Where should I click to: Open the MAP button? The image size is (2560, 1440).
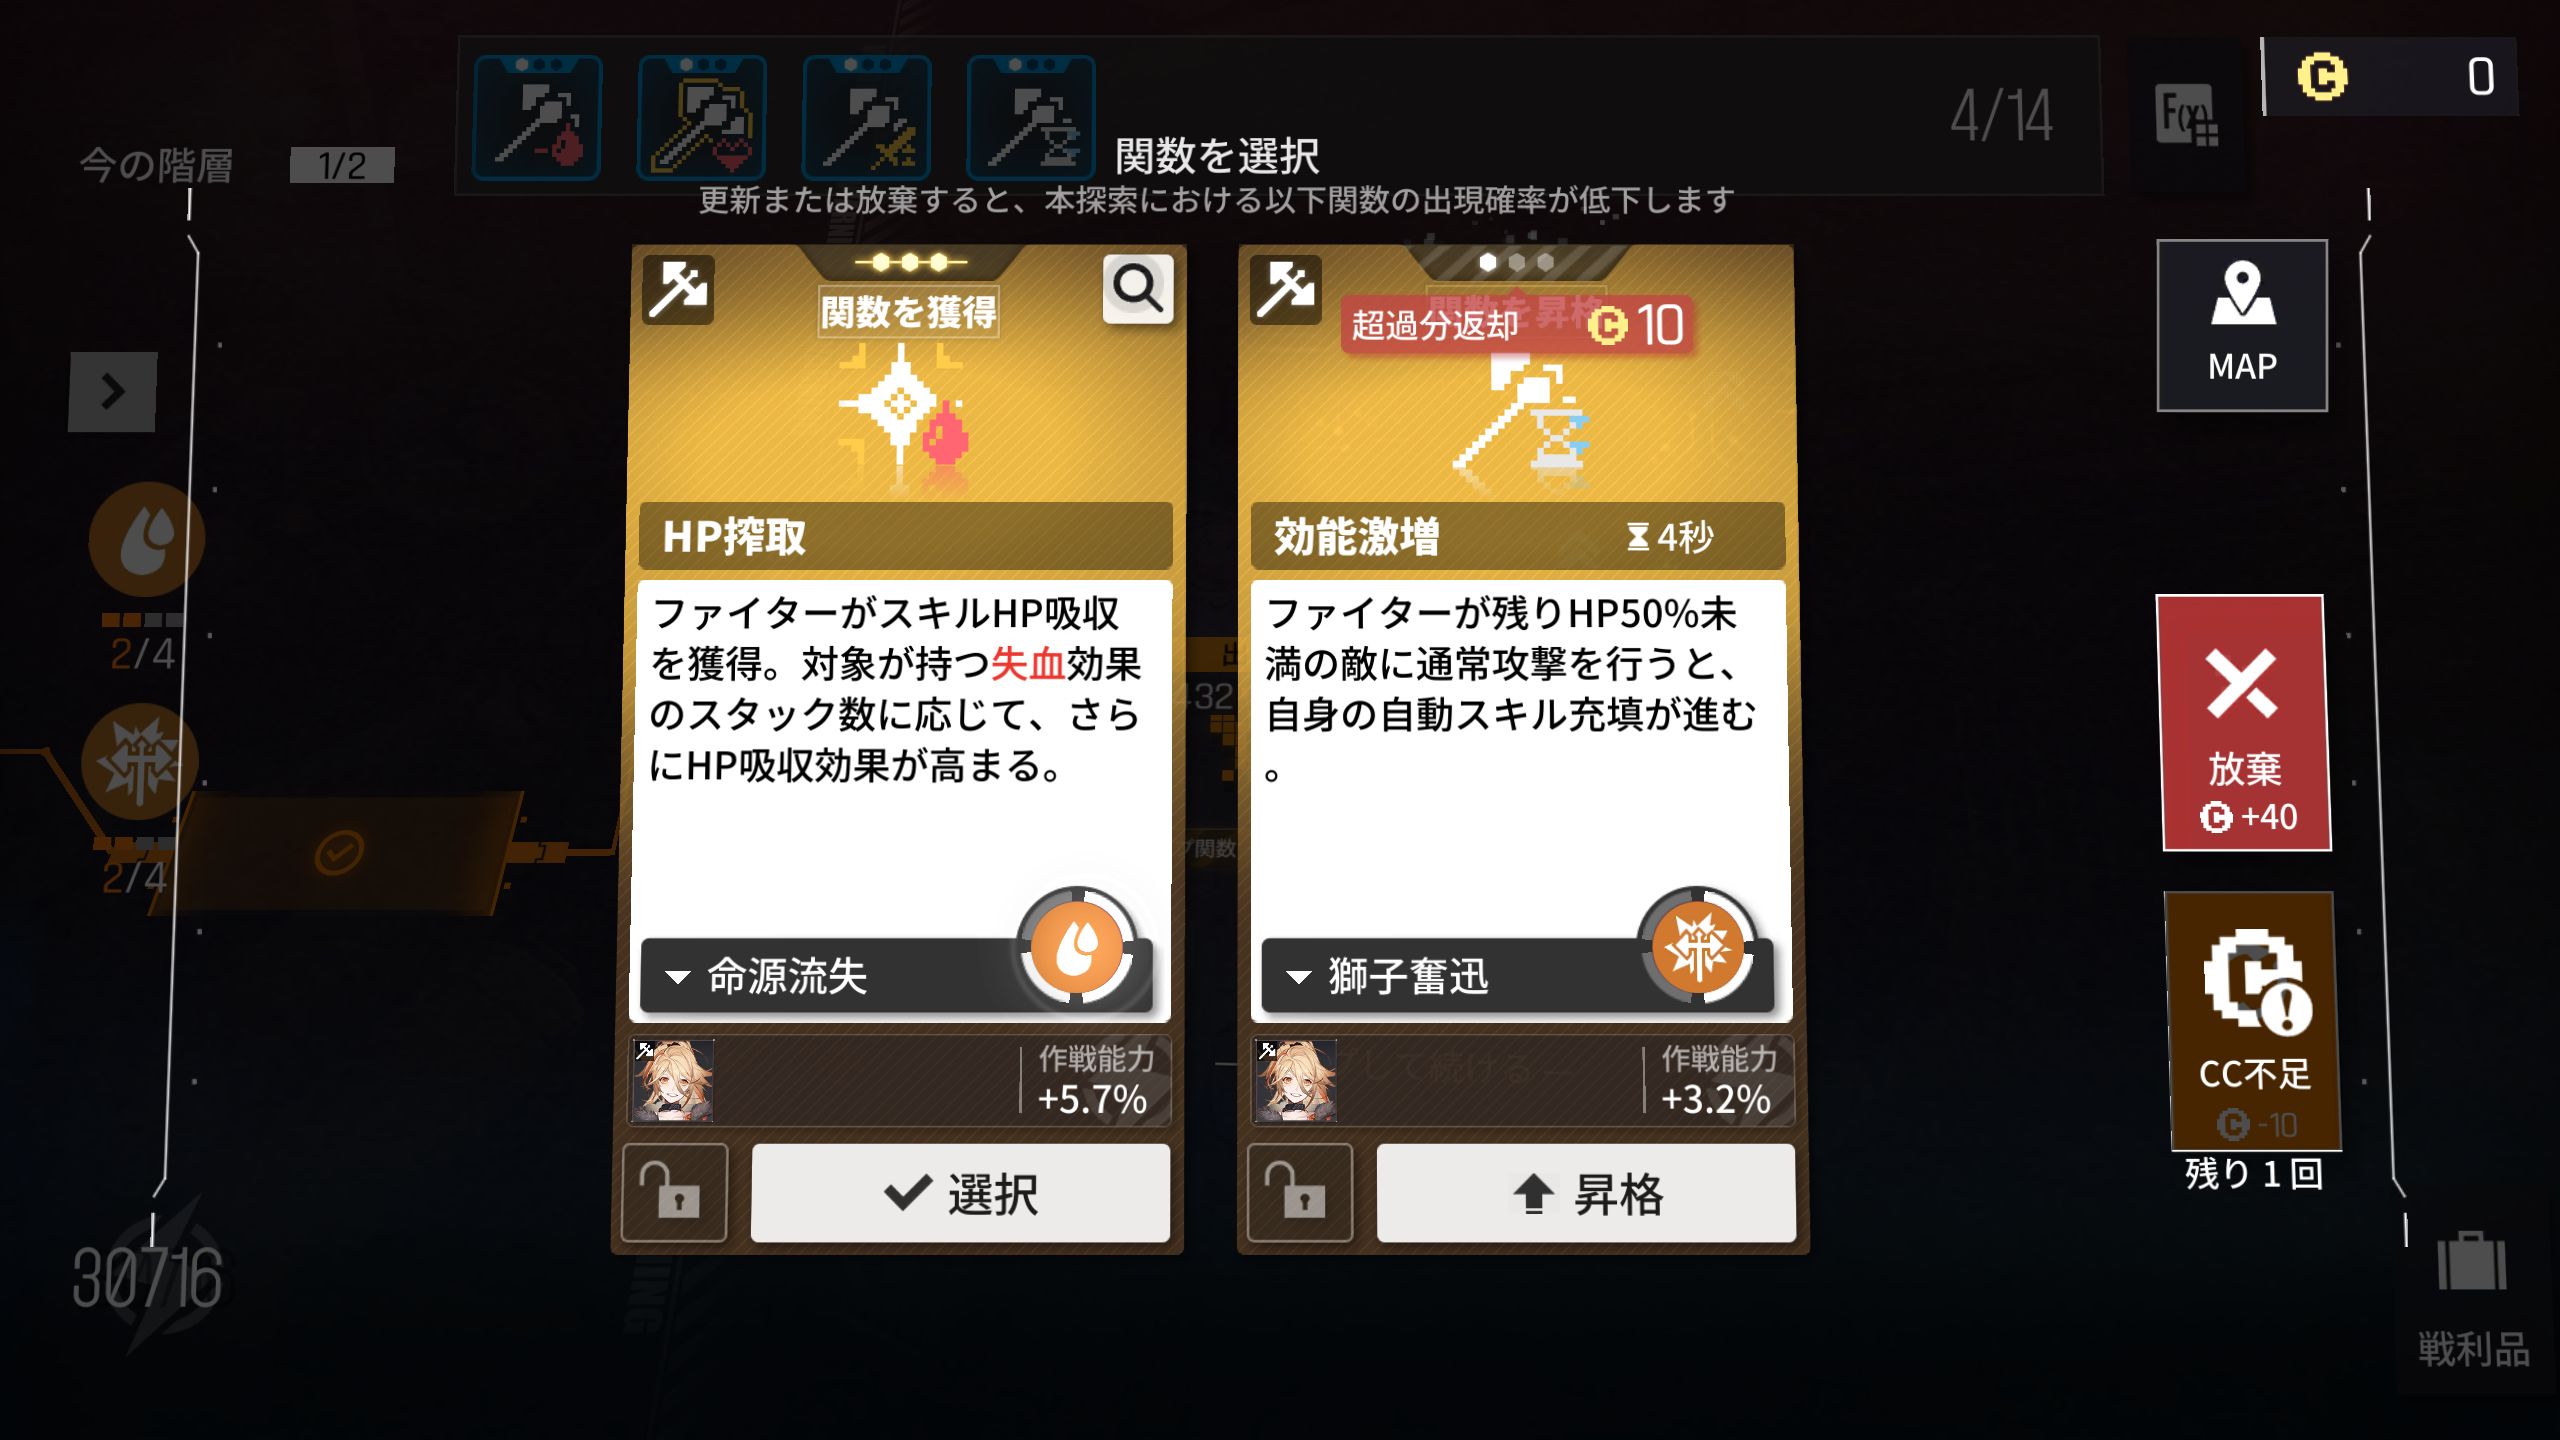click(x=2242, y=325)
